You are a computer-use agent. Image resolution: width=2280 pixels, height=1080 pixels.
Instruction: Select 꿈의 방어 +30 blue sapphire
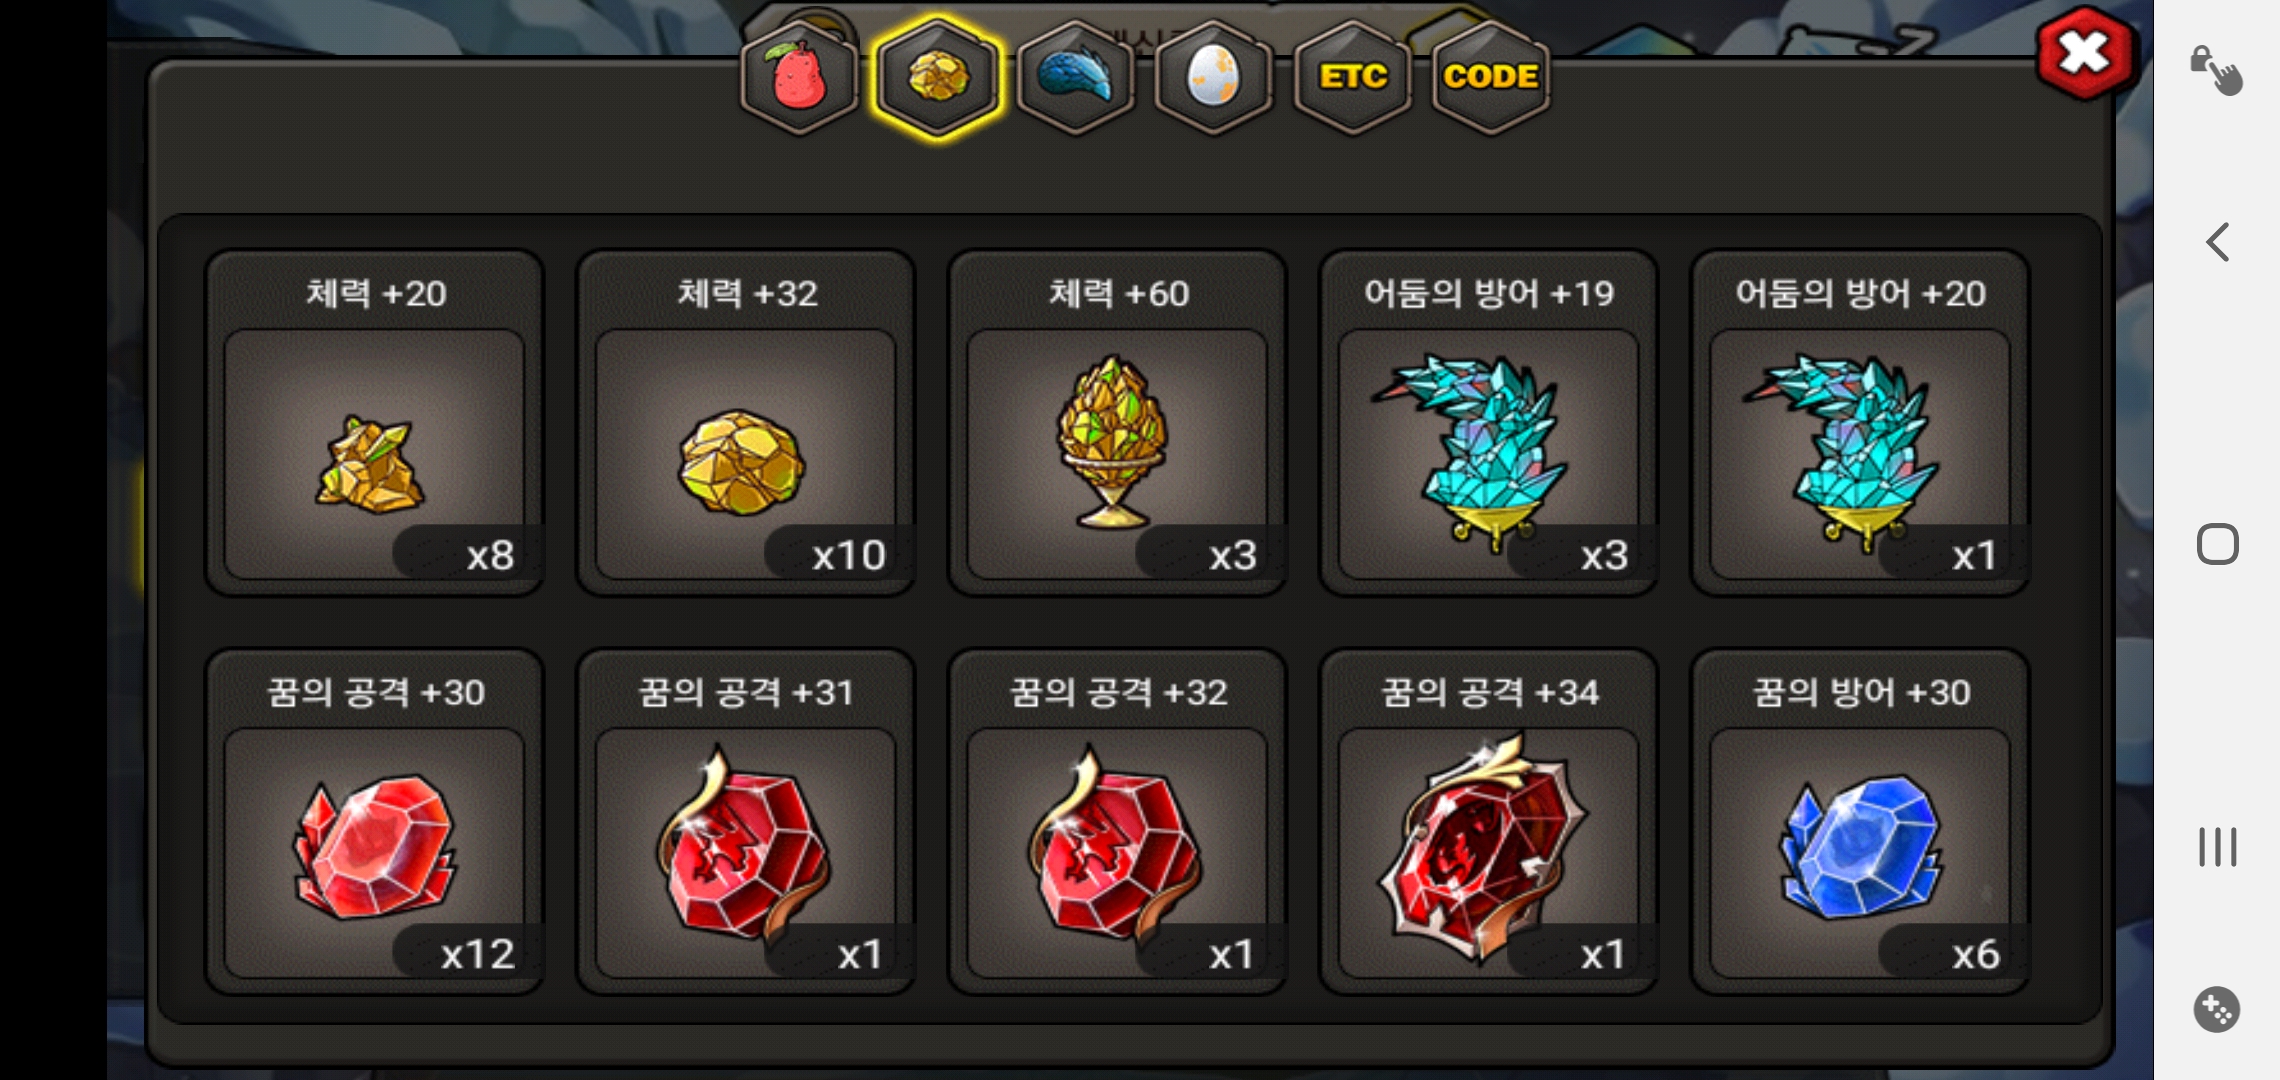(1860, 821)
